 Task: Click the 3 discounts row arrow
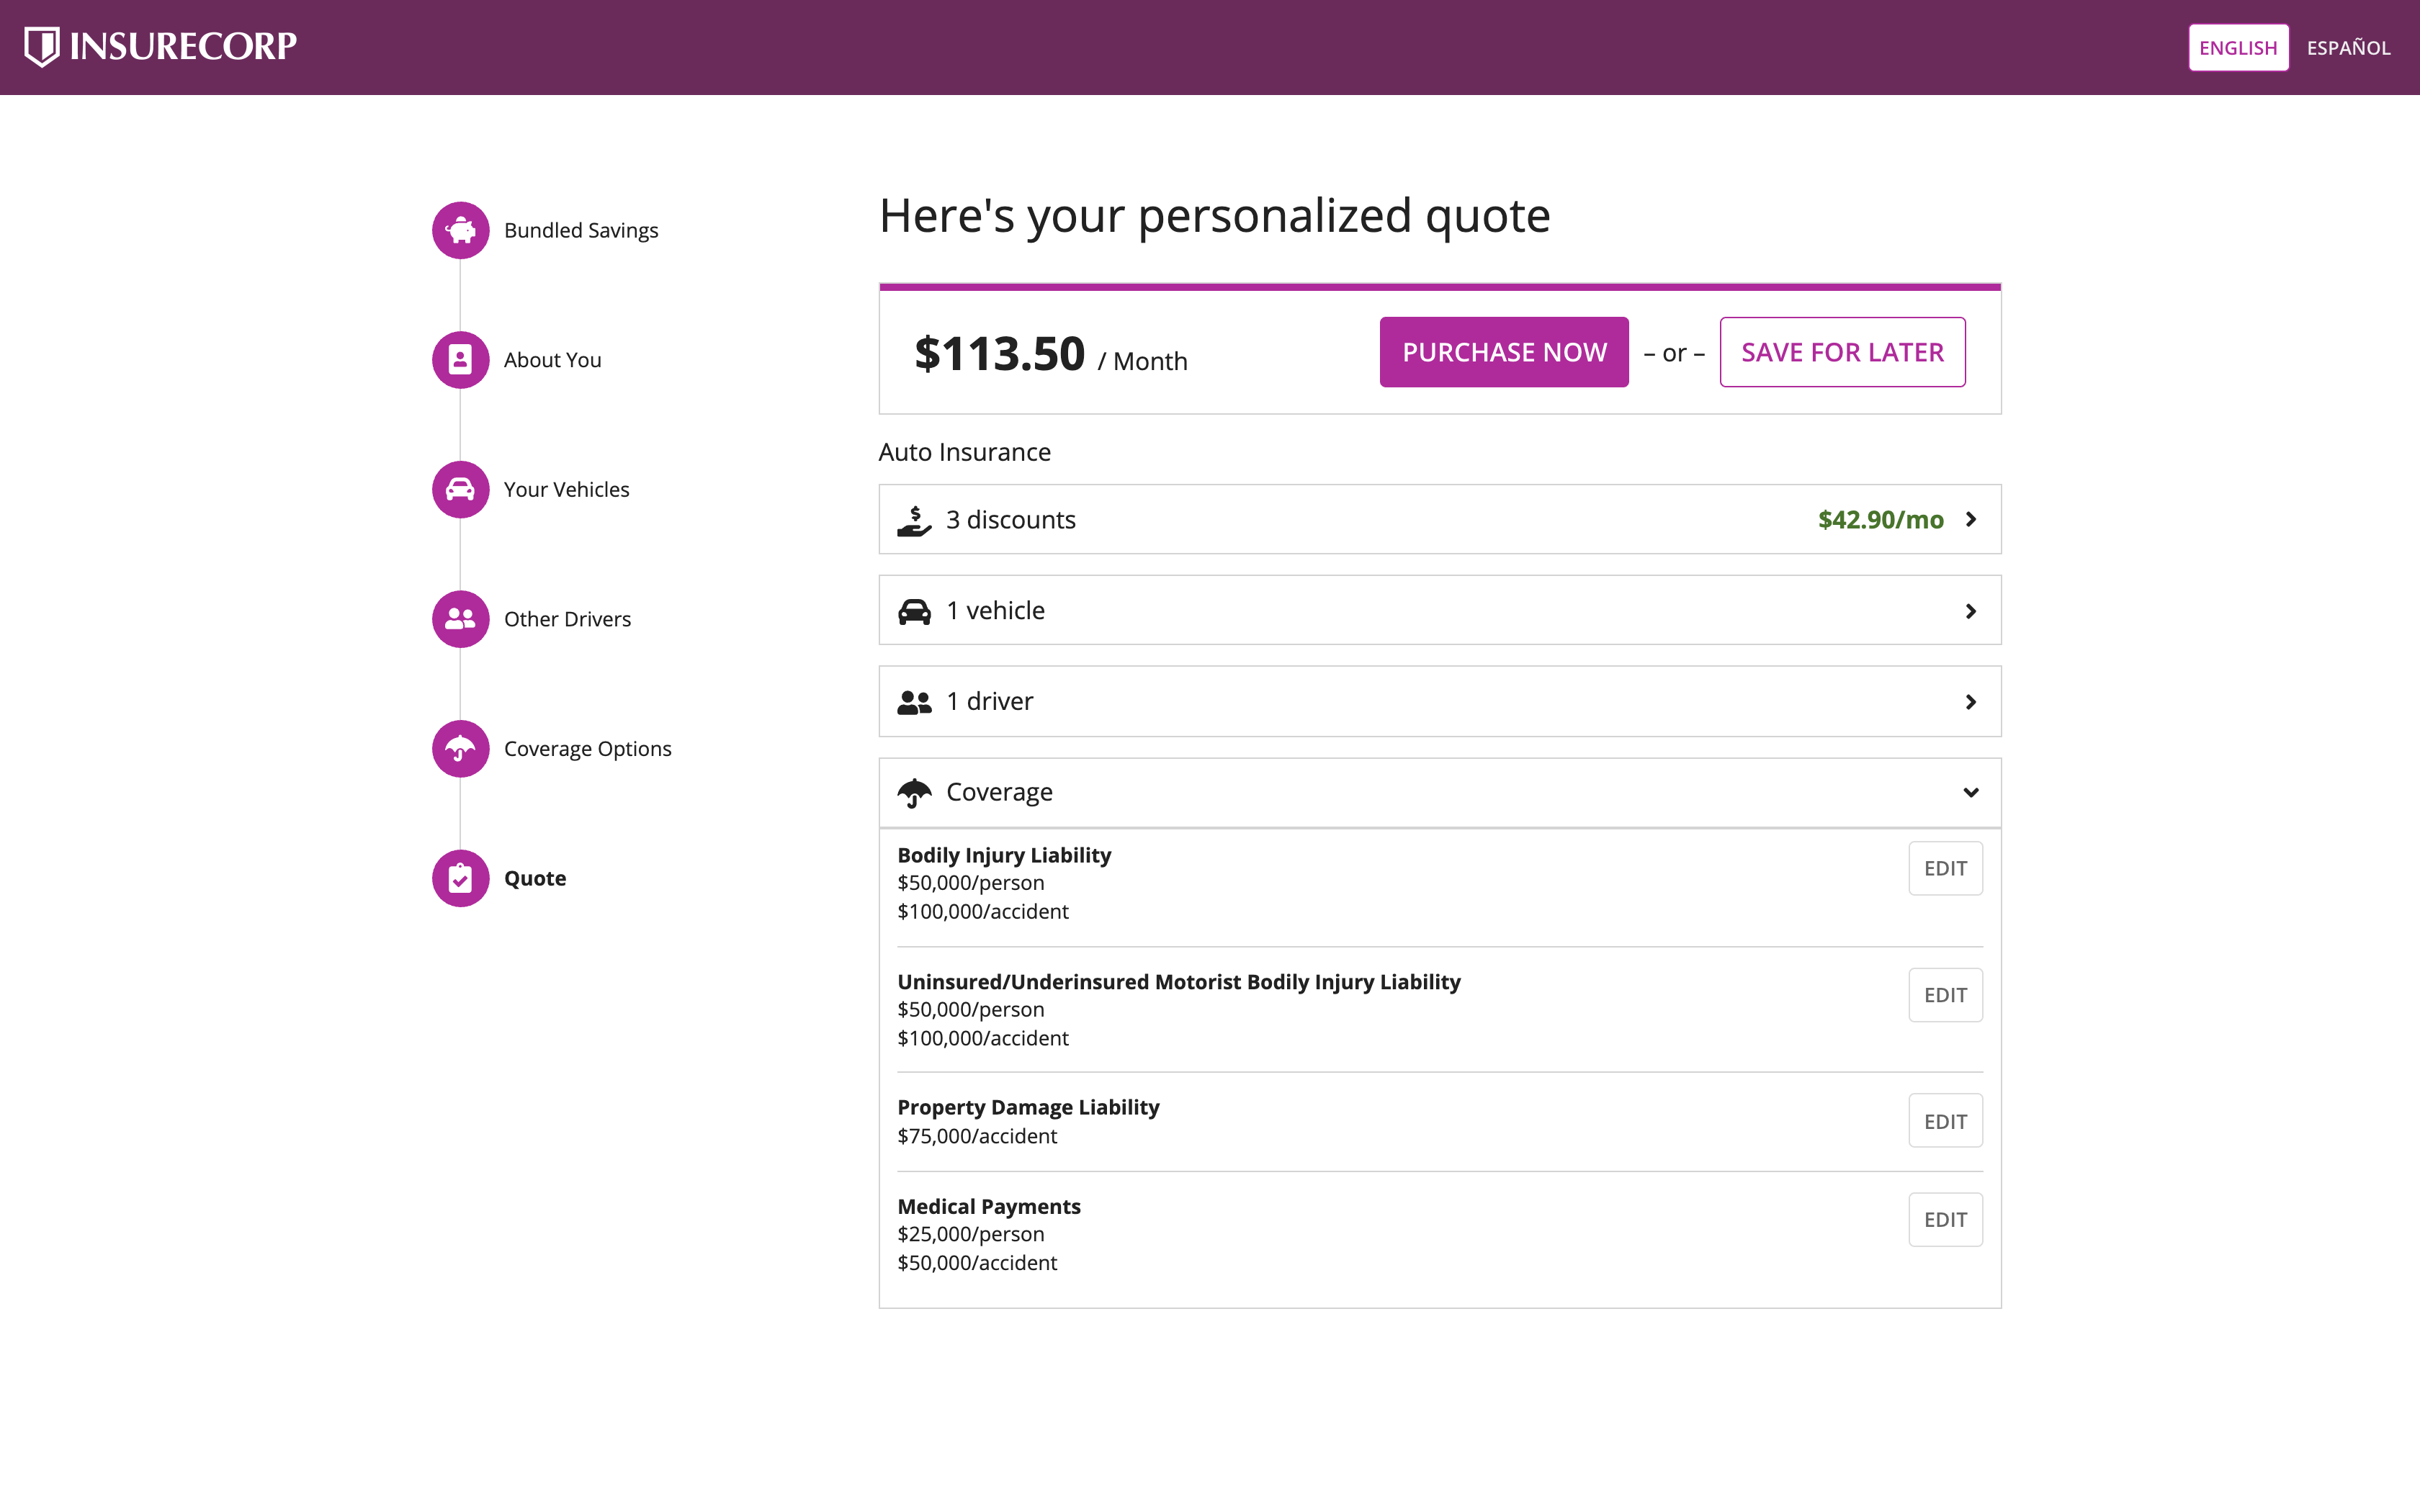pyautogui.click(x=1971, y=519)
